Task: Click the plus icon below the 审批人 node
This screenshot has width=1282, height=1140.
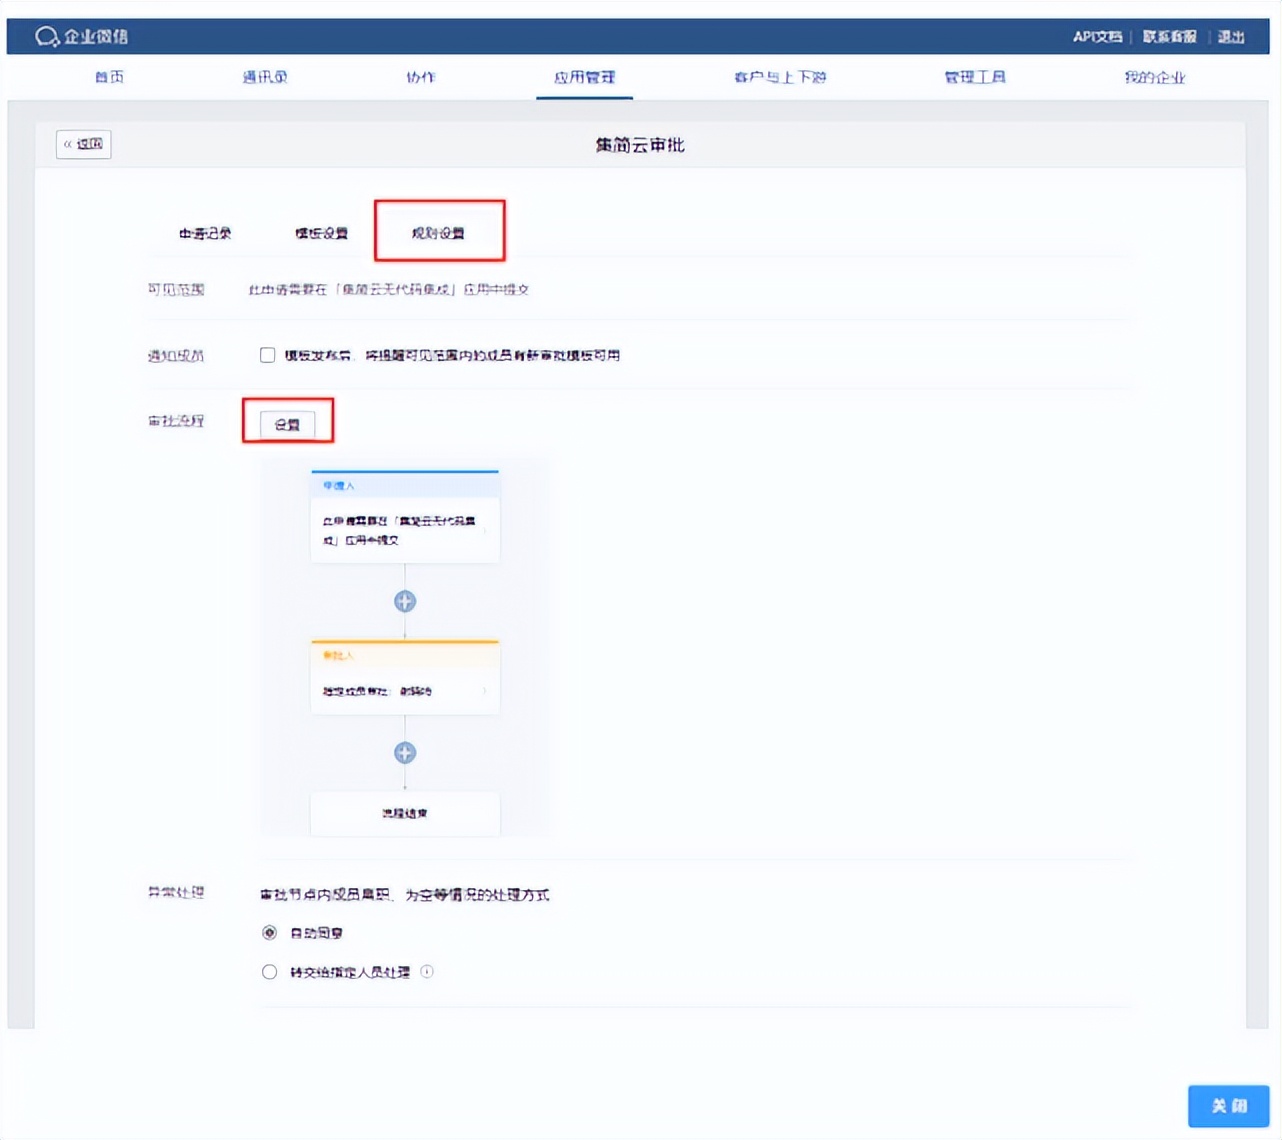Action: coord(404,752)
